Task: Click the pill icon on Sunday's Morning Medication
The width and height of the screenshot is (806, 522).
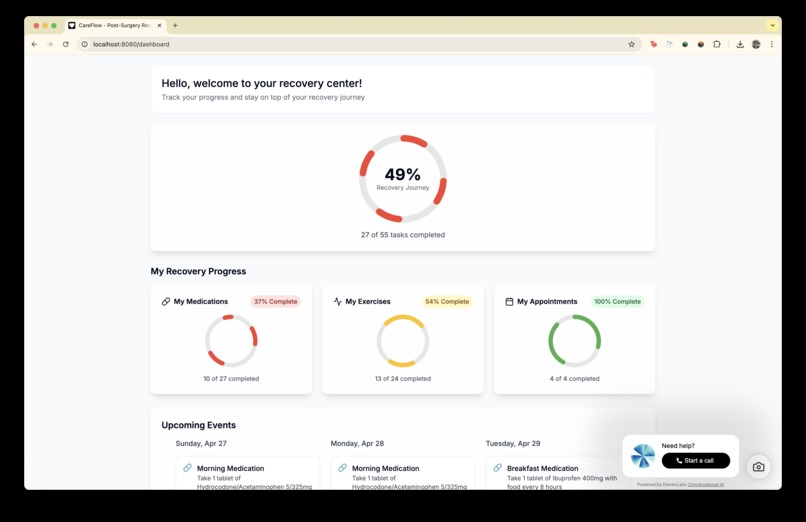Action: pos(188,468)
